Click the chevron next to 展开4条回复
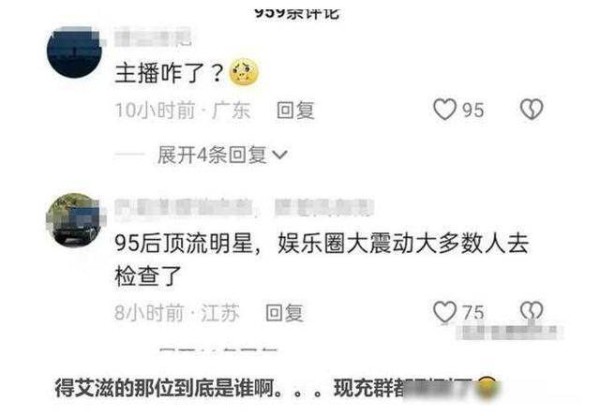The width and height of the screenshot is (600, 416). click(x=280, y=155)
